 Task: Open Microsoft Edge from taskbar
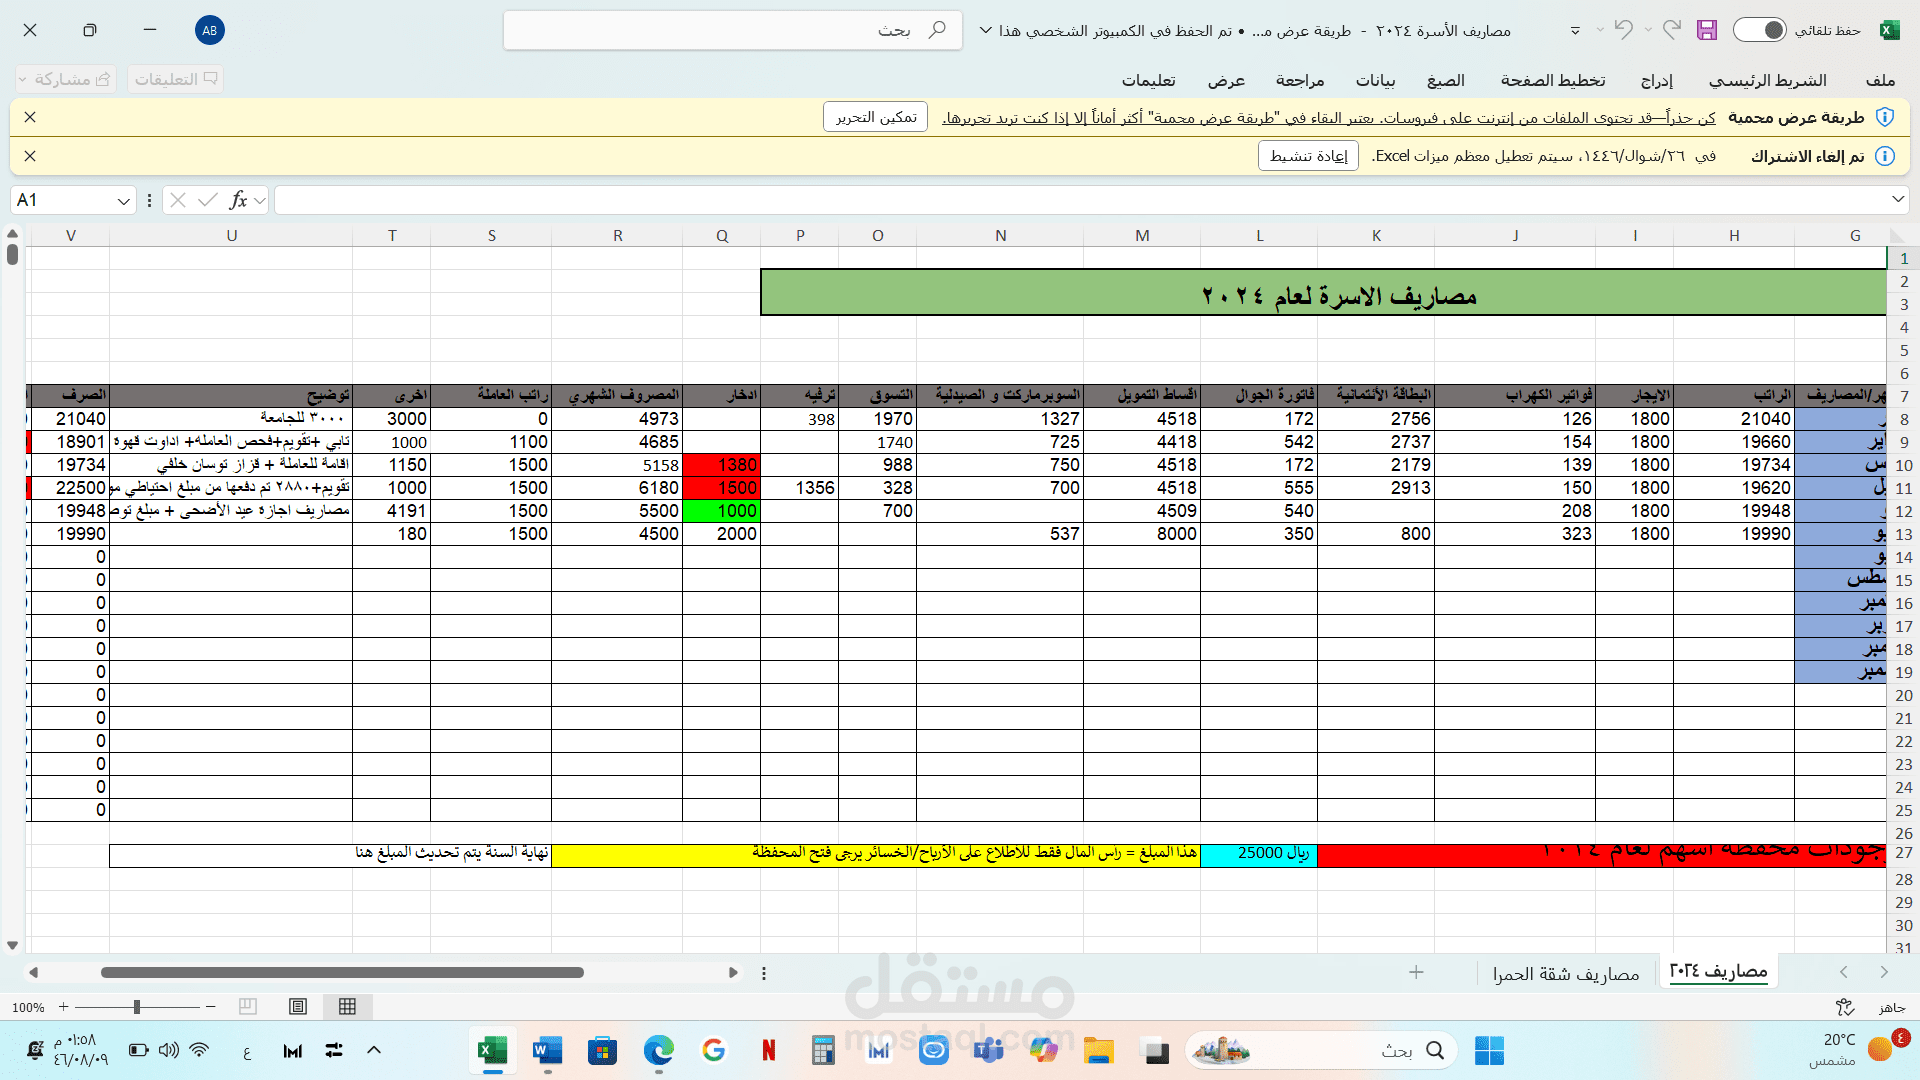[658, 1050]
